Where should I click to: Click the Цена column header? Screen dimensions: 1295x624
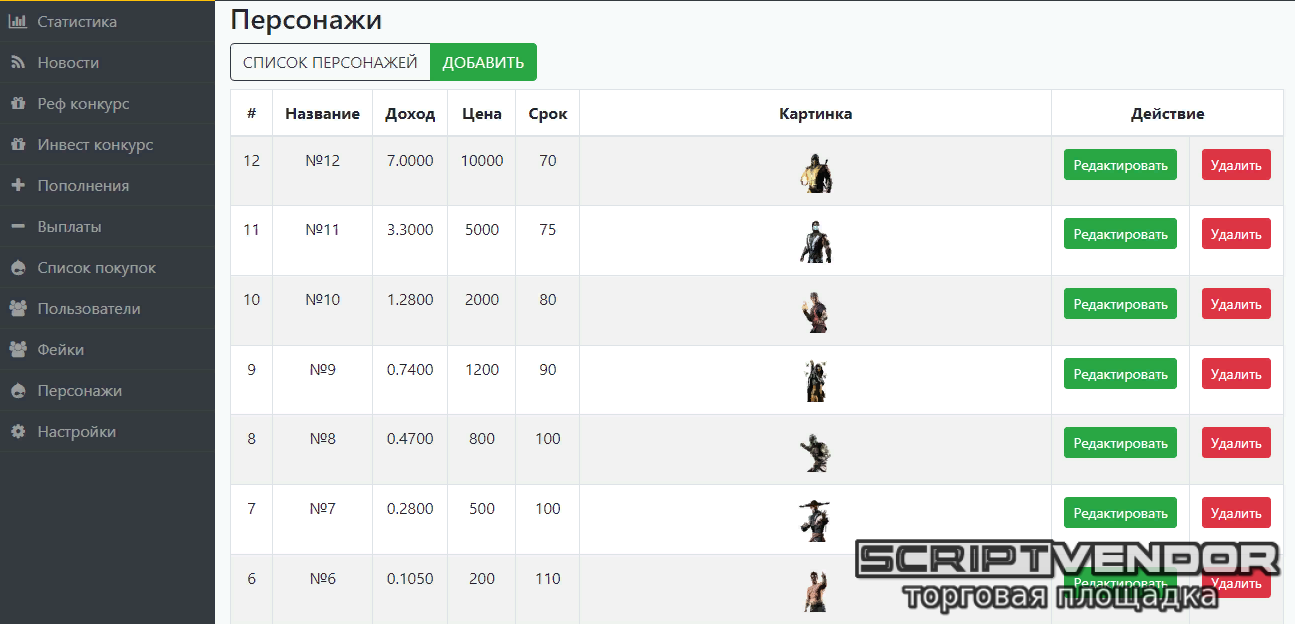coord(482,114)
